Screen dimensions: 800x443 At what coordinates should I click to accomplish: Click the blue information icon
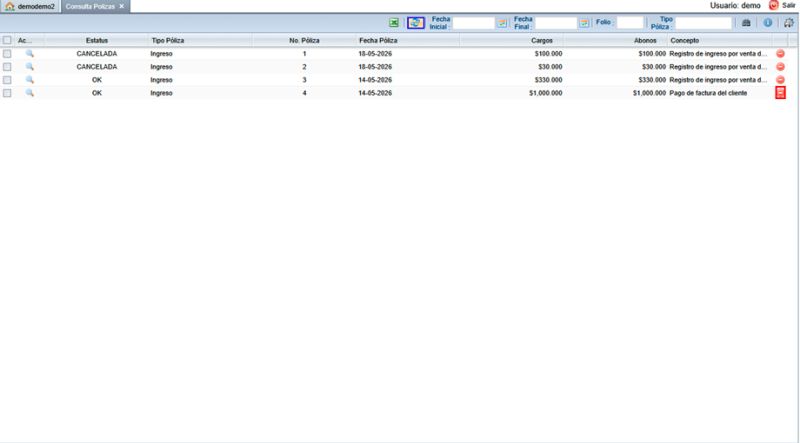point(767,23)
